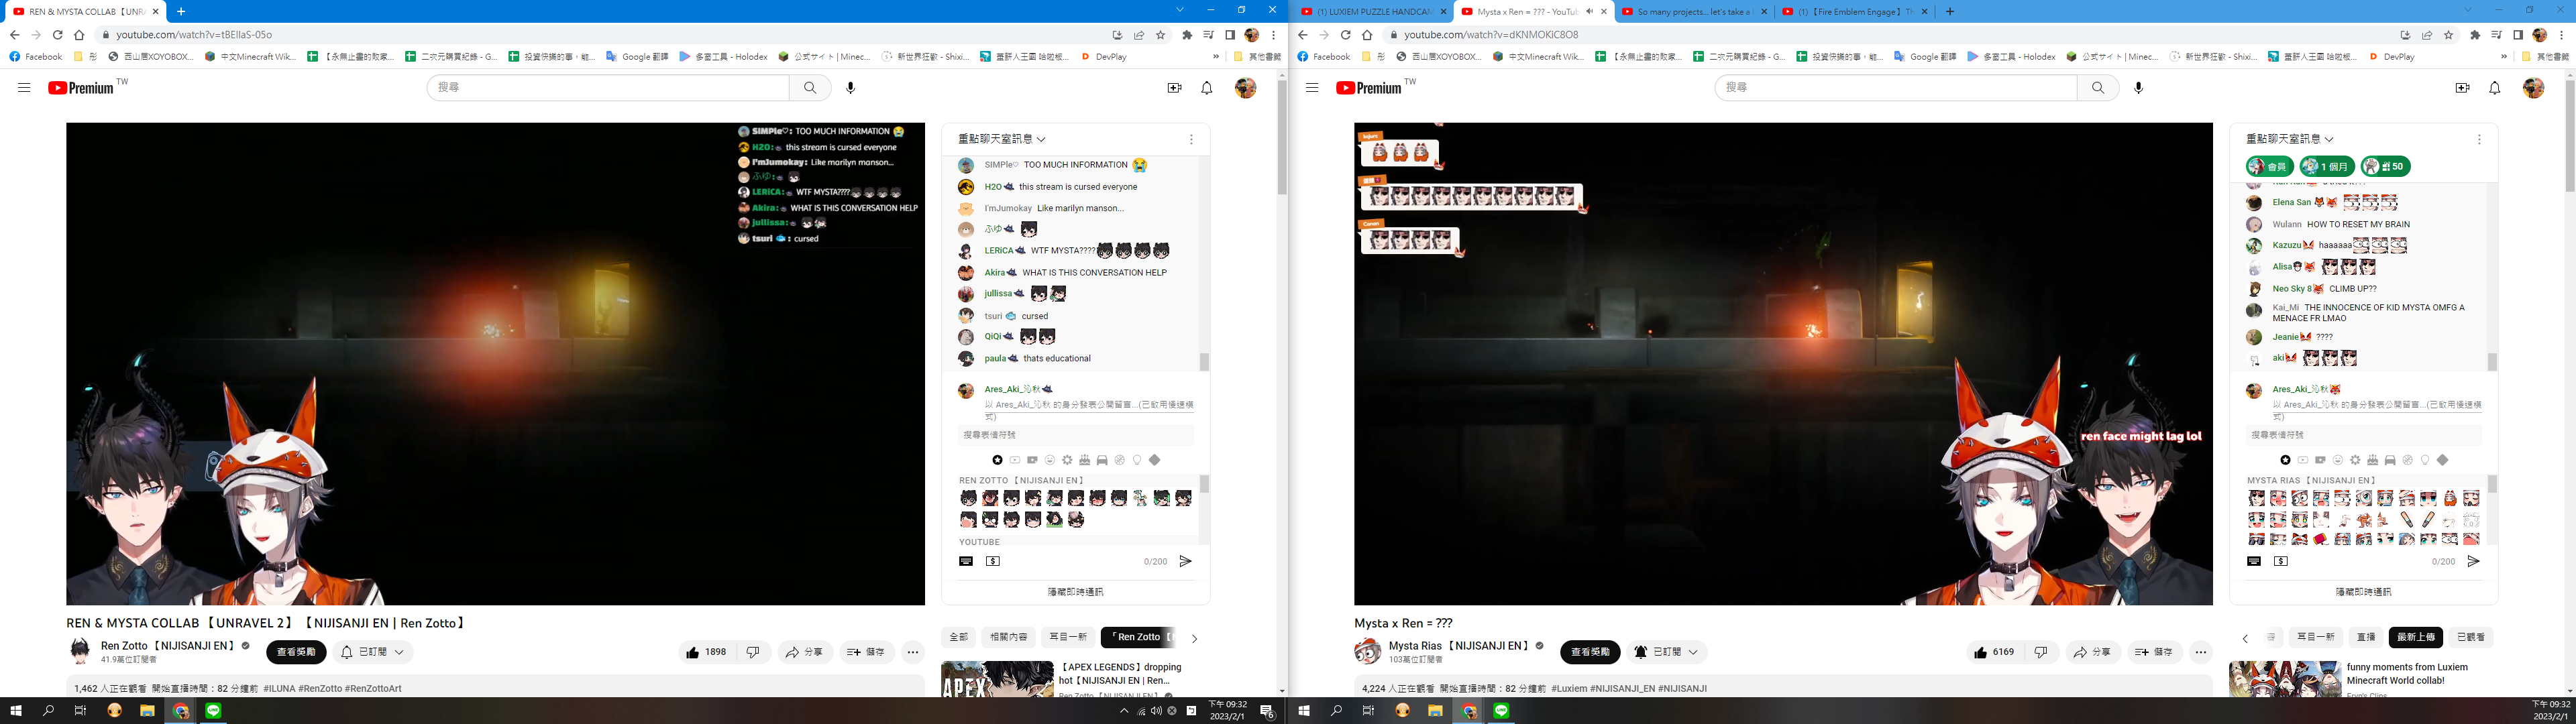The width and height of the screenshot is (2576, 724).
Task: Save the Mysta x Ren video with 儲存
Action: [2154, 652]
